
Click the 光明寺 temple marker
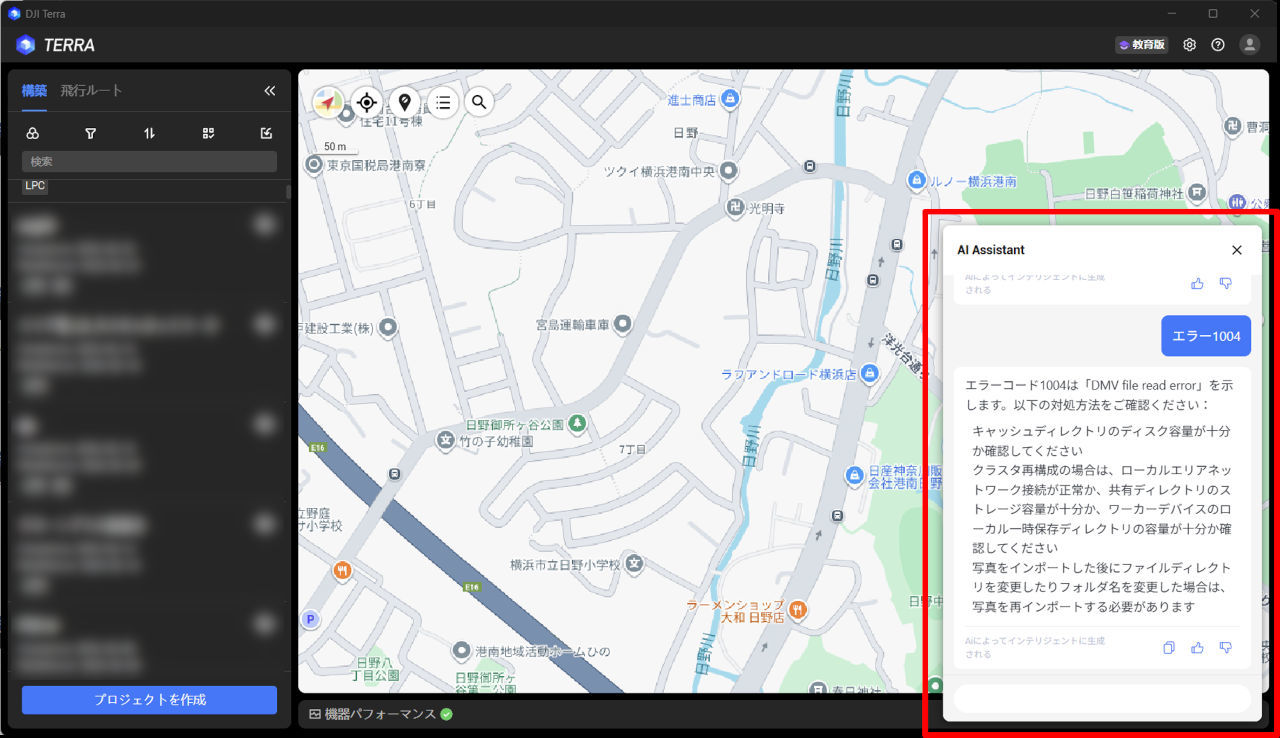(x=735, y=208)
